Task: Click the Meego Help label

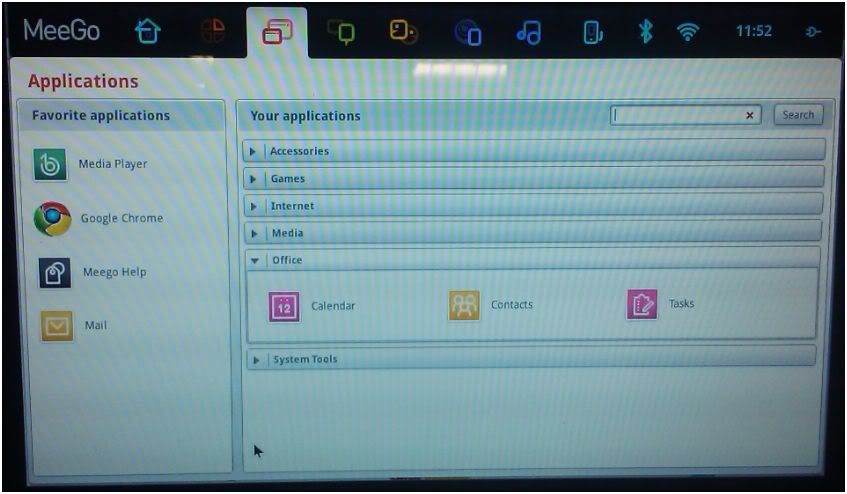Action: pos(115,272)
